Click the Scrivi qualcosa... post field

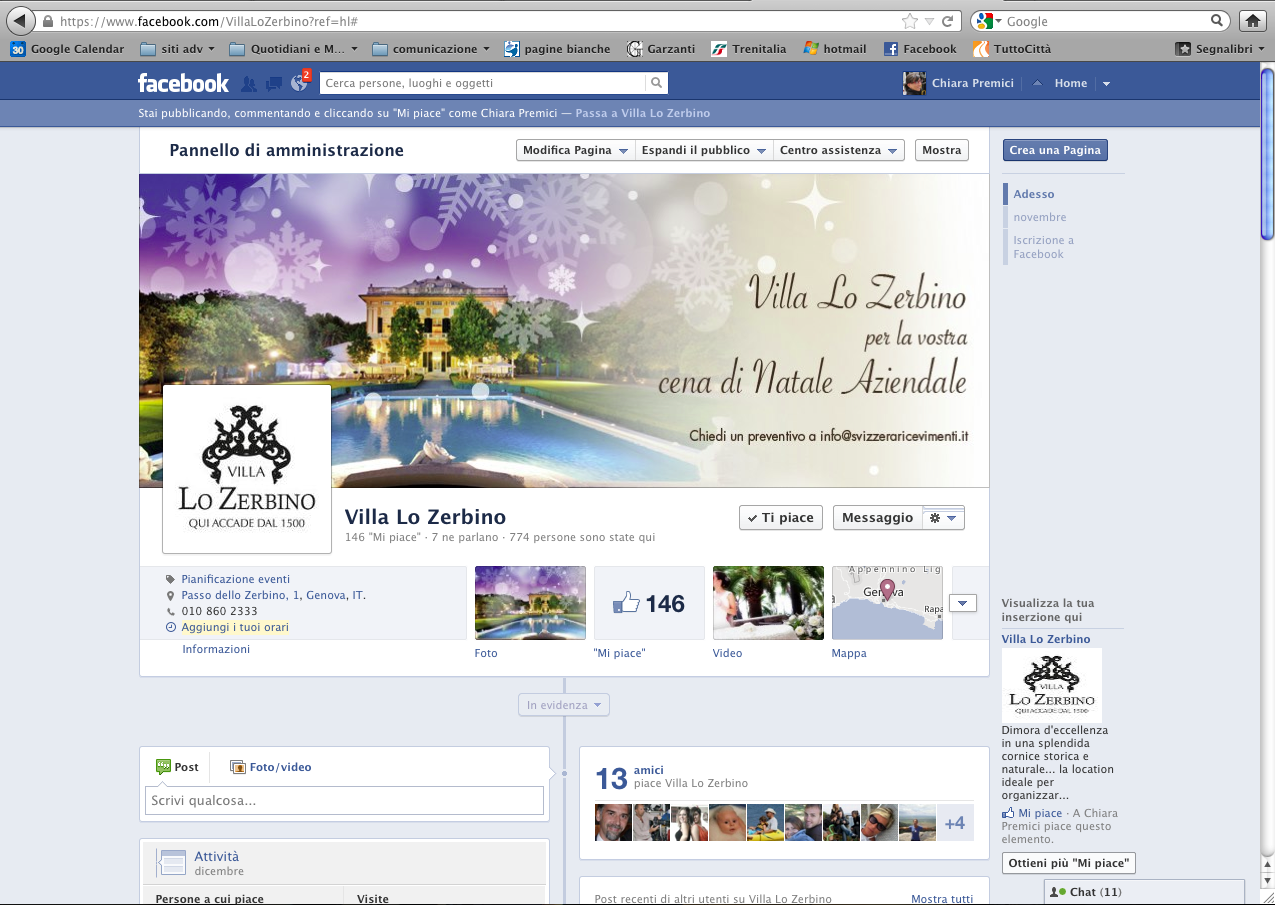point(345,800)
